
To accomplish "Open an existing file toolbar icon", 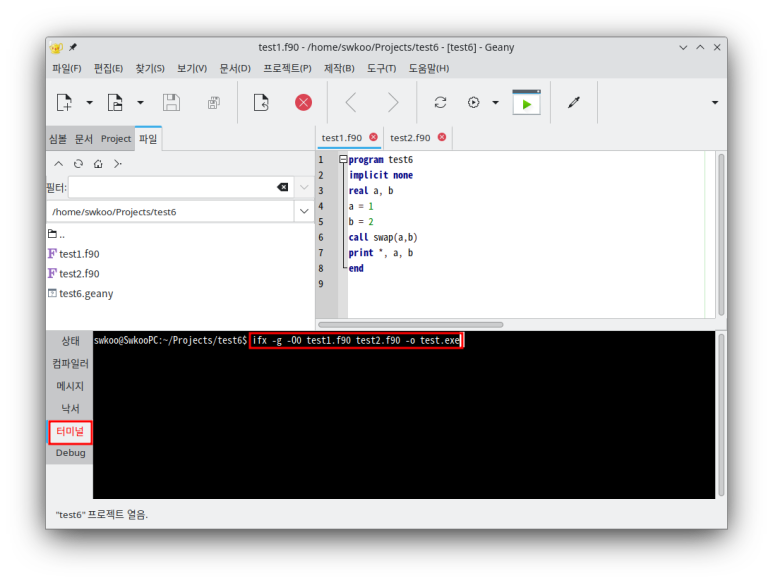I will [115, 103].
